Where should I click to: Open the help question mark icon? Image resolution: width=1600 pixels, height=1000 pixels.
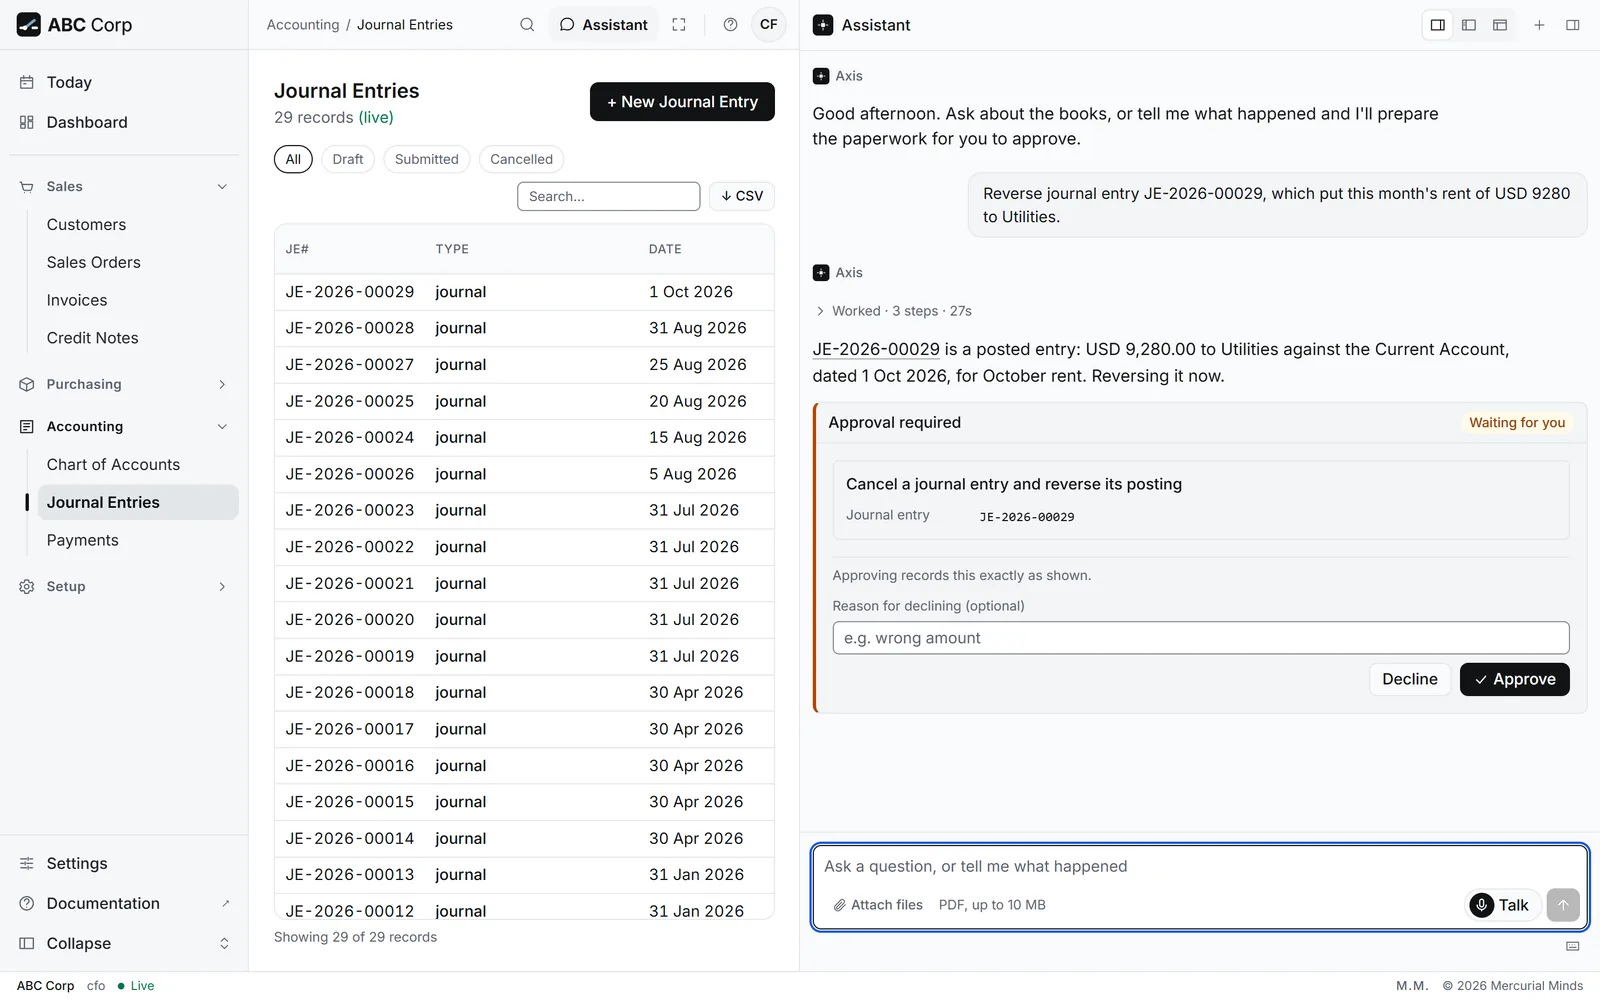[731, 25]
